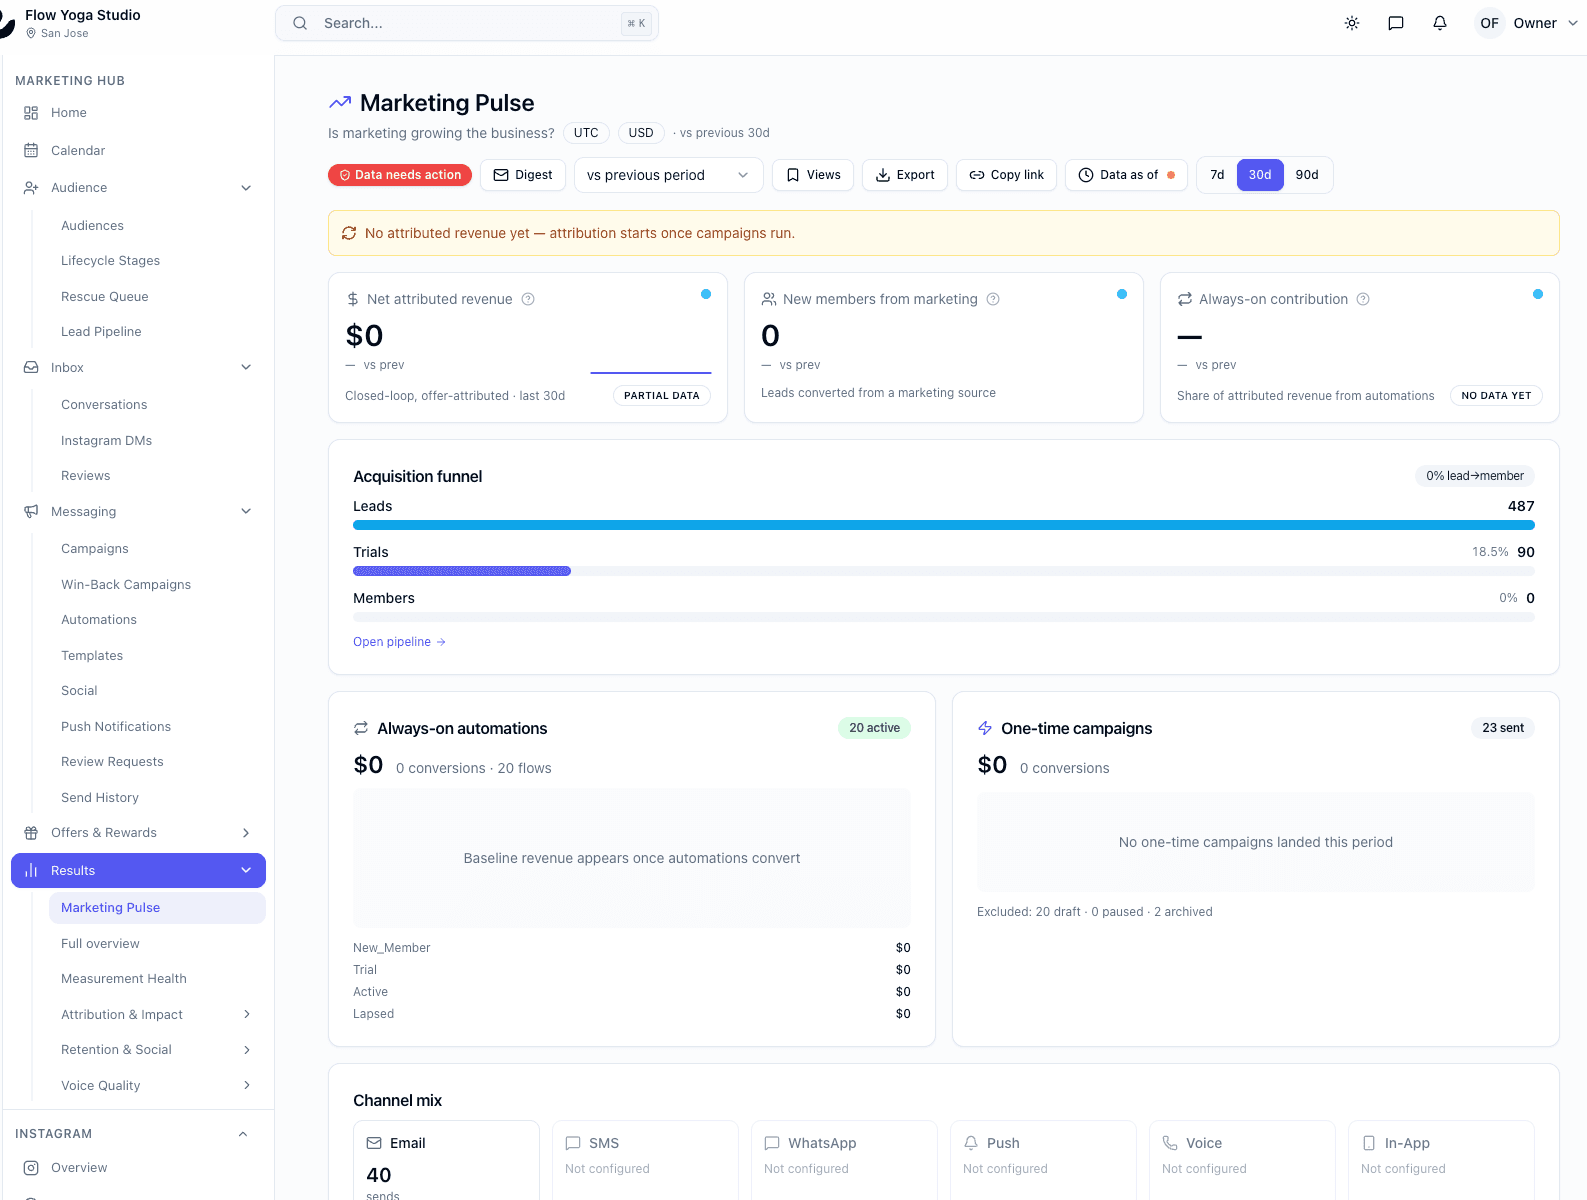The image size is (1587, 1200).
Task: Select the 7d time range
Action: (x=1217, y=175)
